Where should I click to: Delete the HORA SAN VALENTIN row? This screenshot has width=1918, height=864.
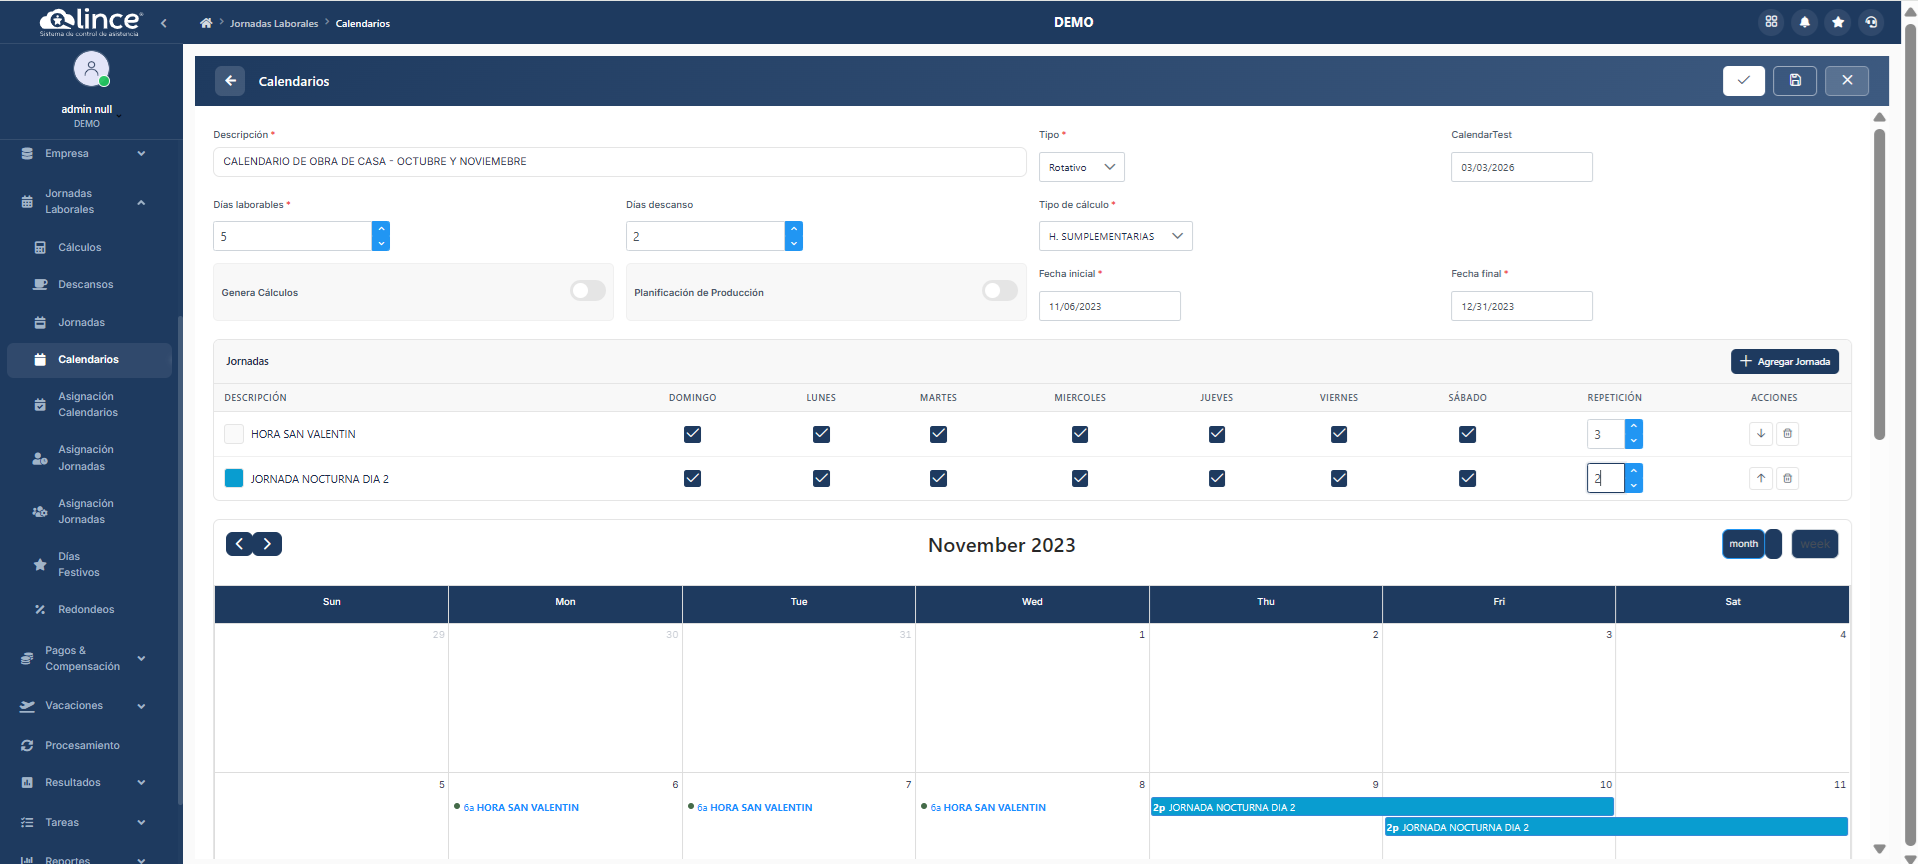[1788, 434]
